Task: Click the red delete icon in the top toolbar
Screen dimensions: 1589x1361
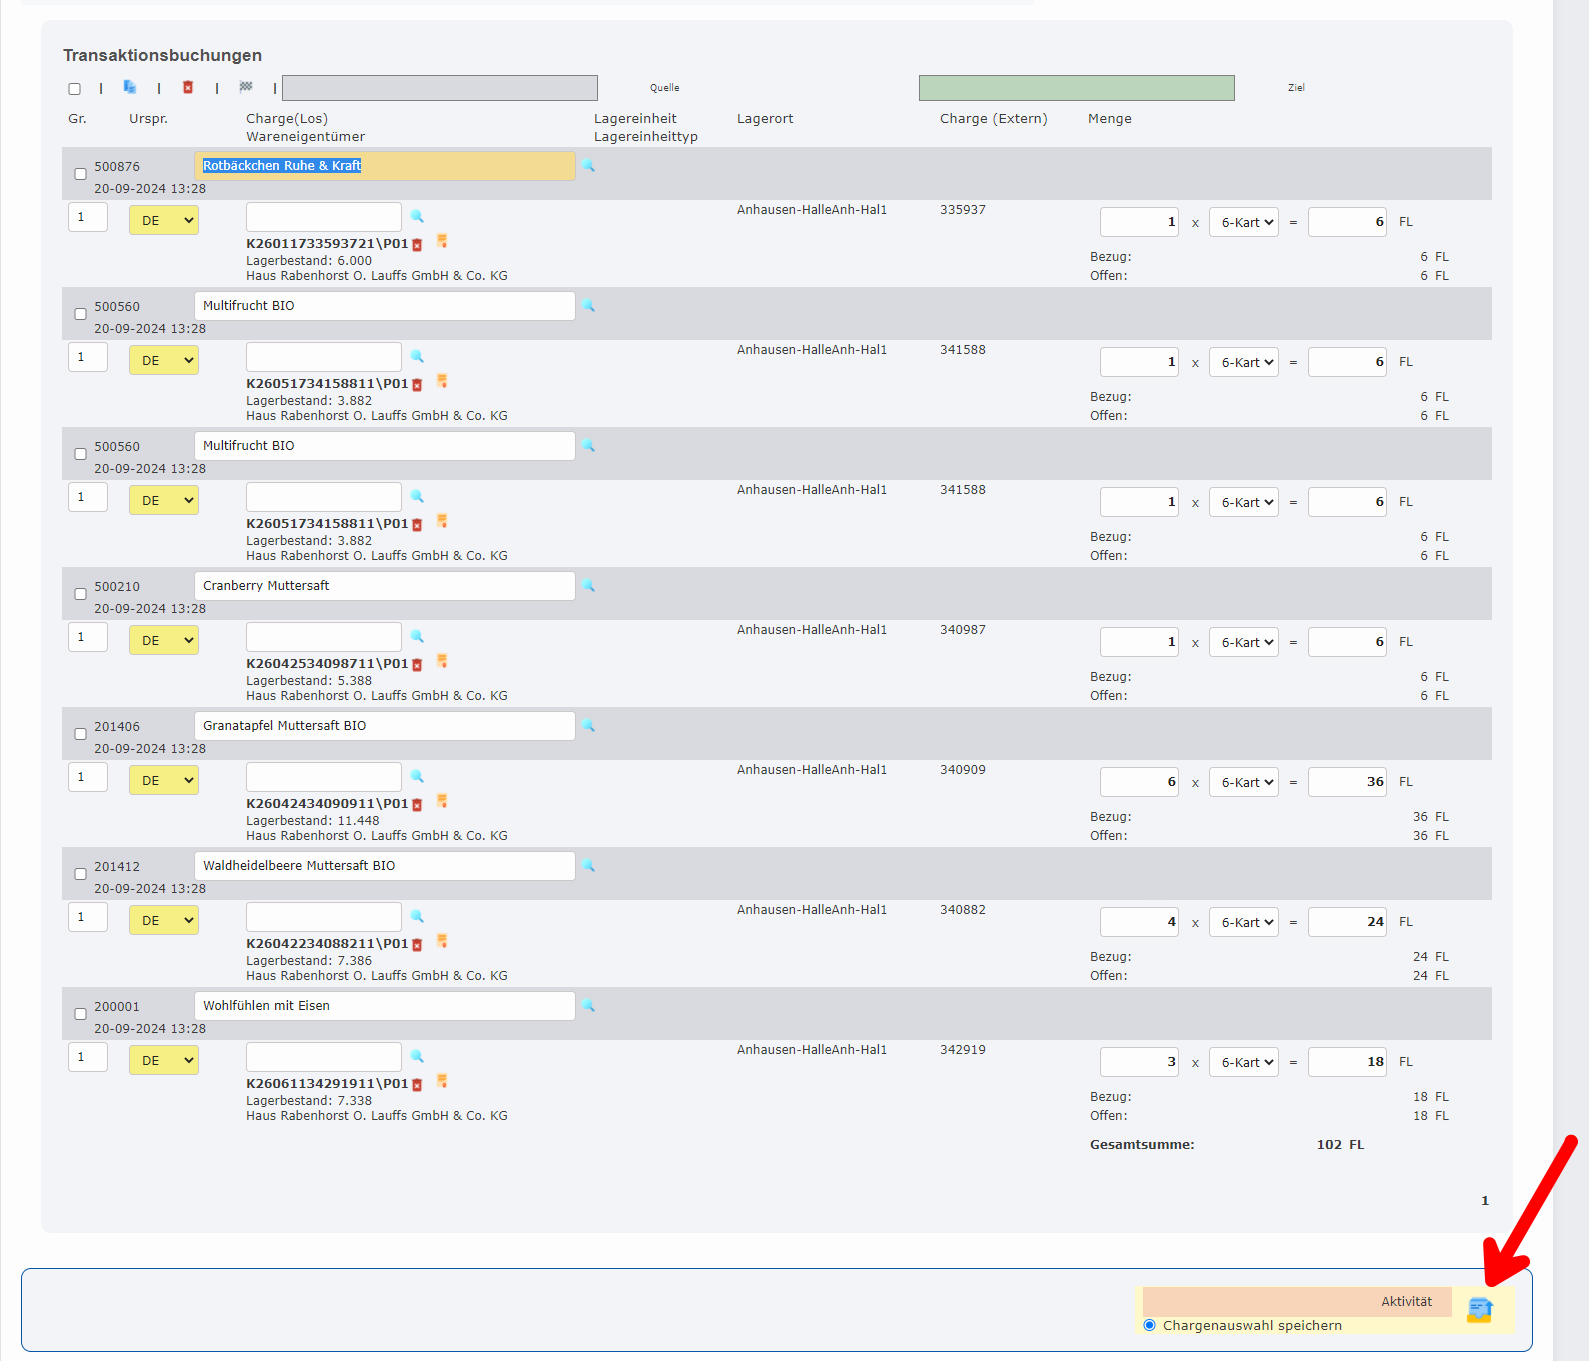Action: [x=188, y=87]
